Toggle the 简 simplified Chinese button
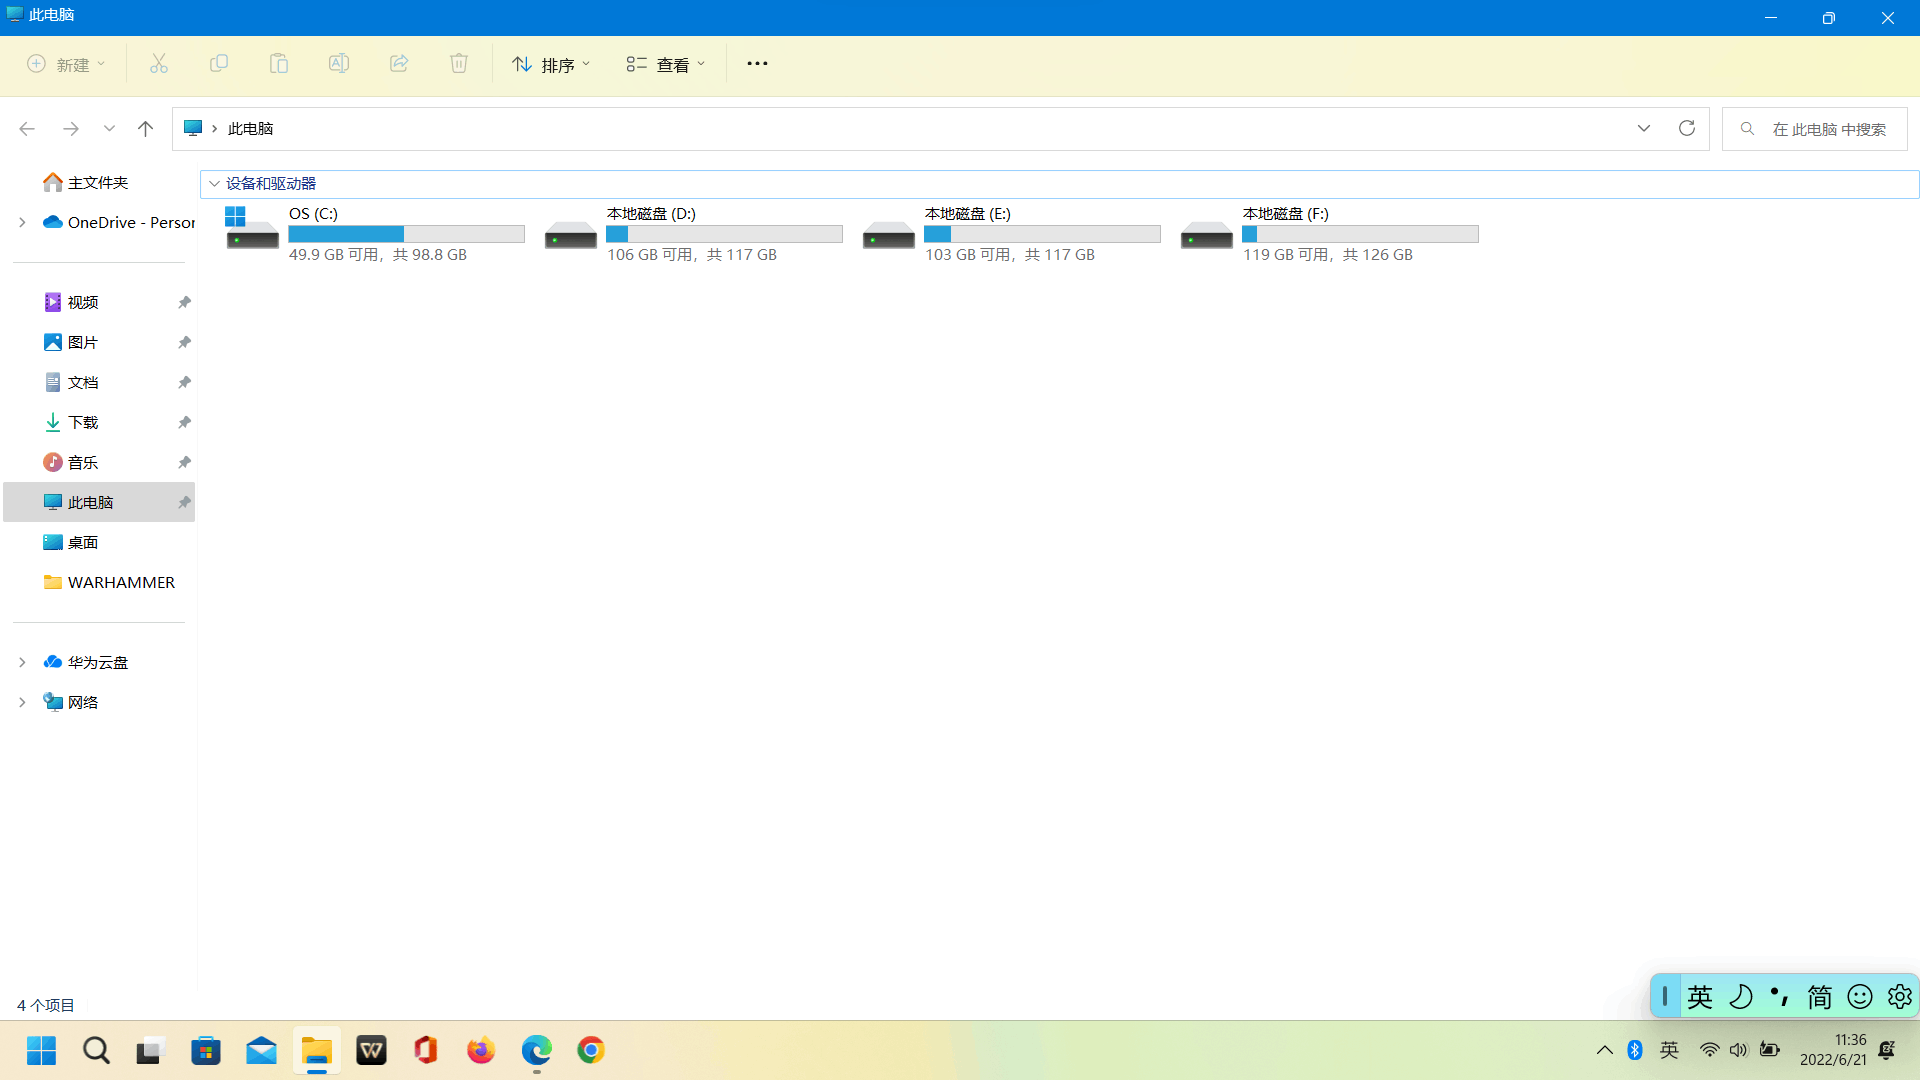1920x1080 pixels. pos(1819,997)
